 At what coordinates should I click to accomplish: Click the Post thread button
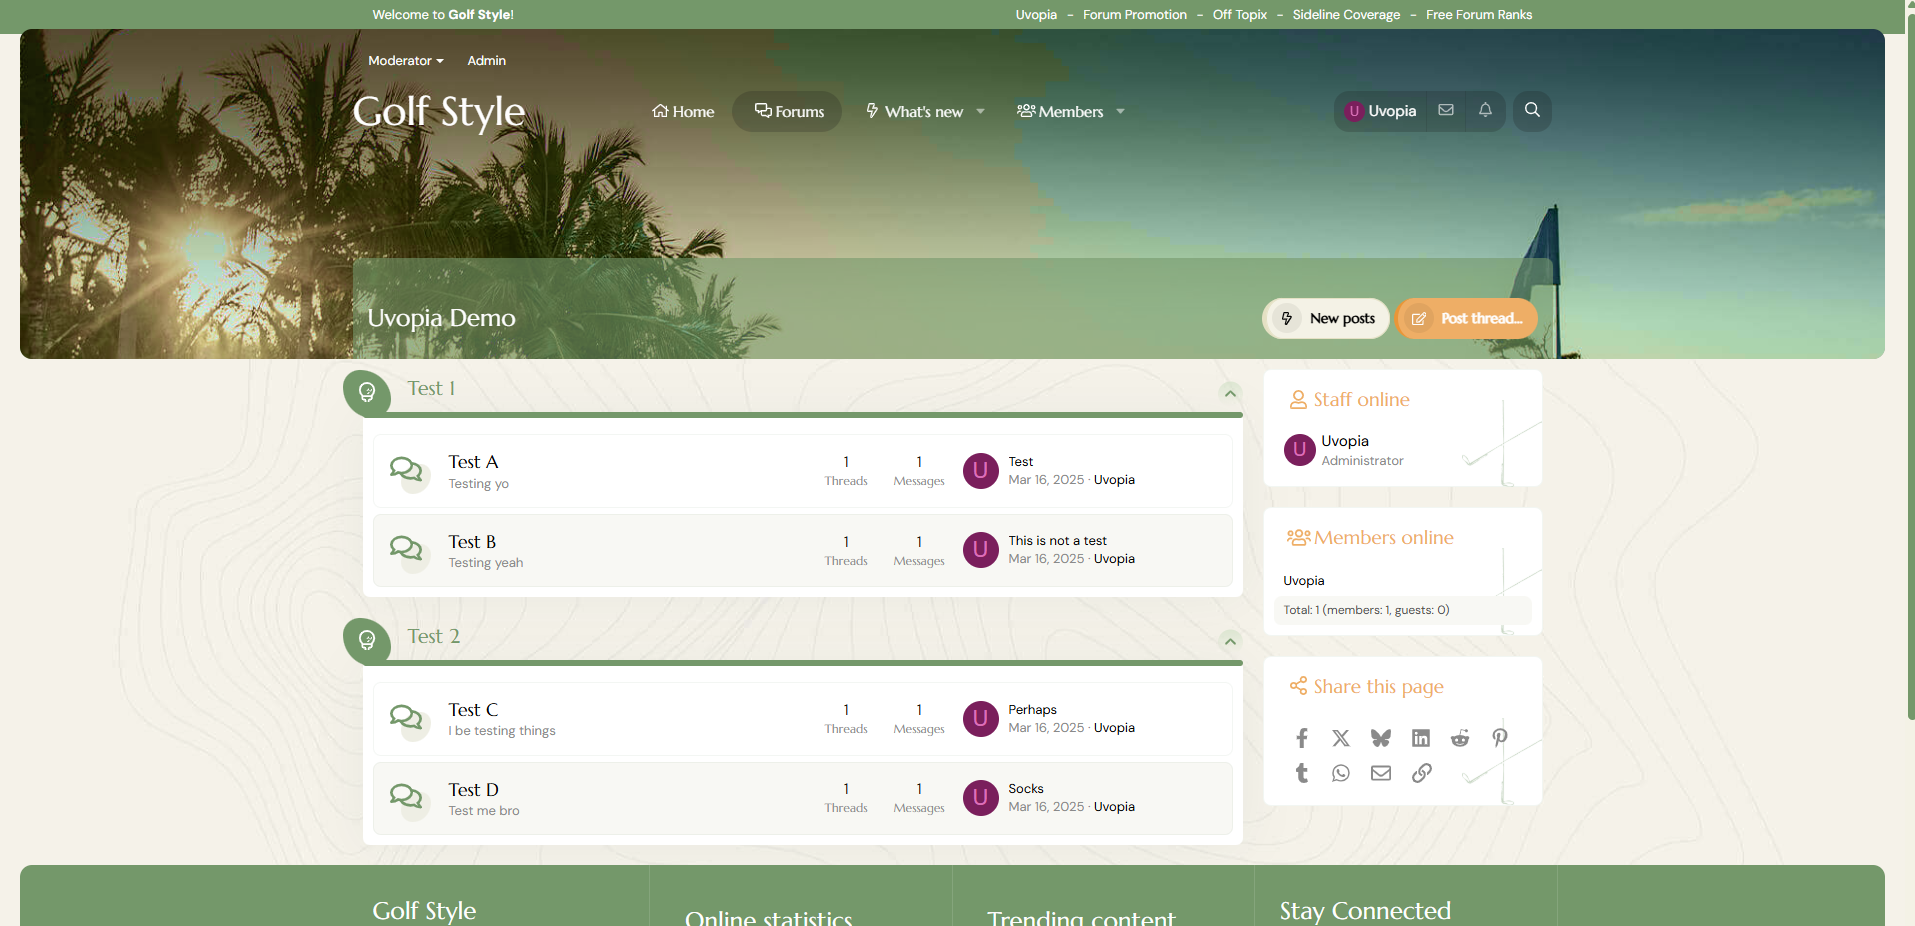point(1467,319)
